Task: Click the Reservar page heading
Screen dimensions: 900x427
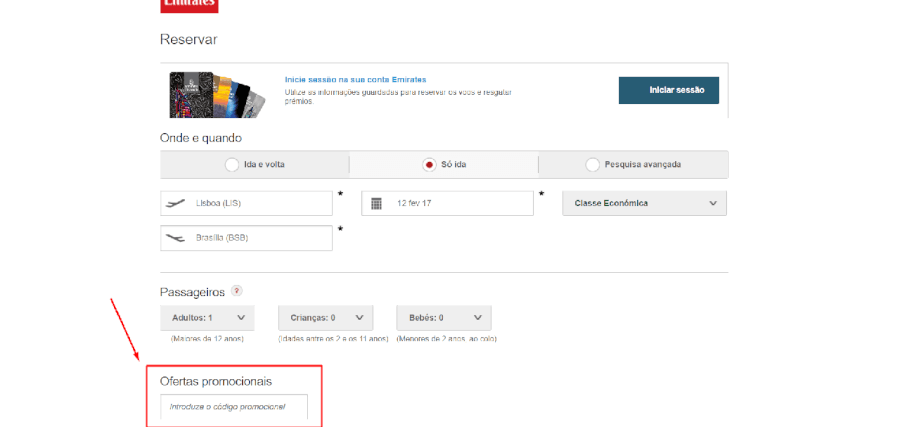Action: click(189, 40)
